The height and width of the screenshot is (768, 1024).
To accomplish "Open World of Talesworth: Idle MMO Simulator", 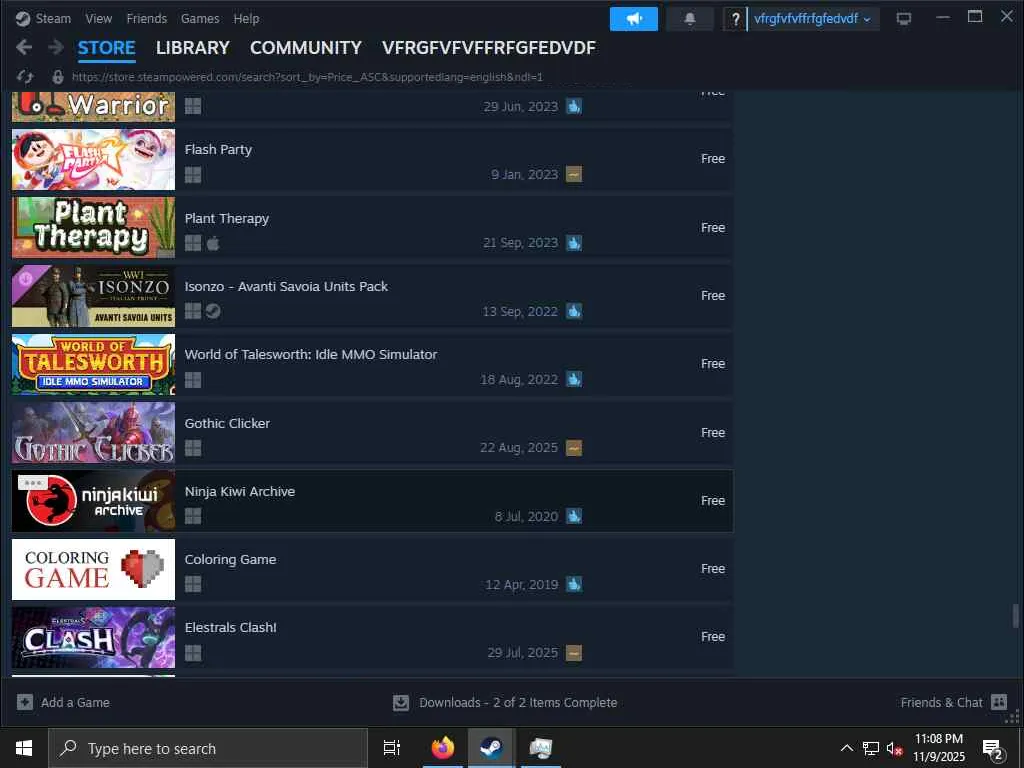I will (x=311, y=355).
